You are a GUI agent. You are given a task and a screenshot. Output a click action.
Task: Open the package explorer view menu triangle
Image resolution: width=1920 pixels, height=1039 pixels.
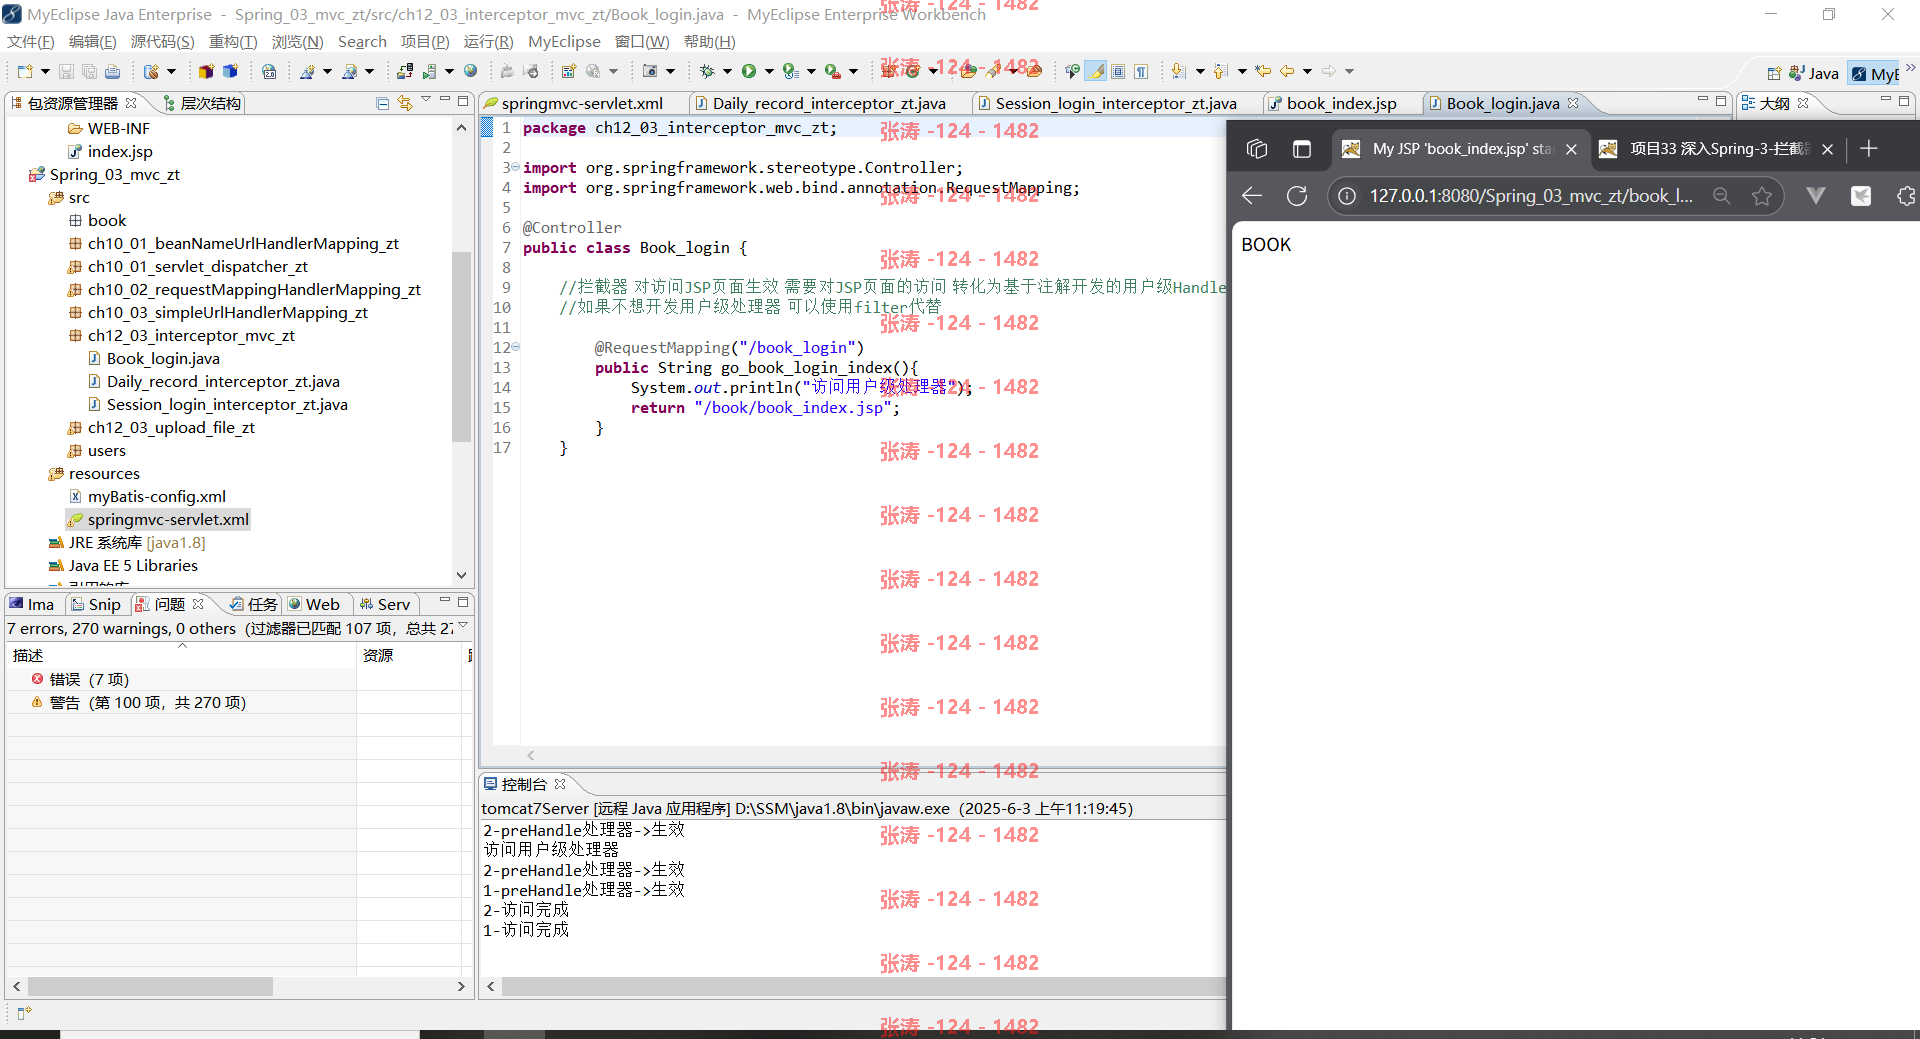(x=426, y=100)
